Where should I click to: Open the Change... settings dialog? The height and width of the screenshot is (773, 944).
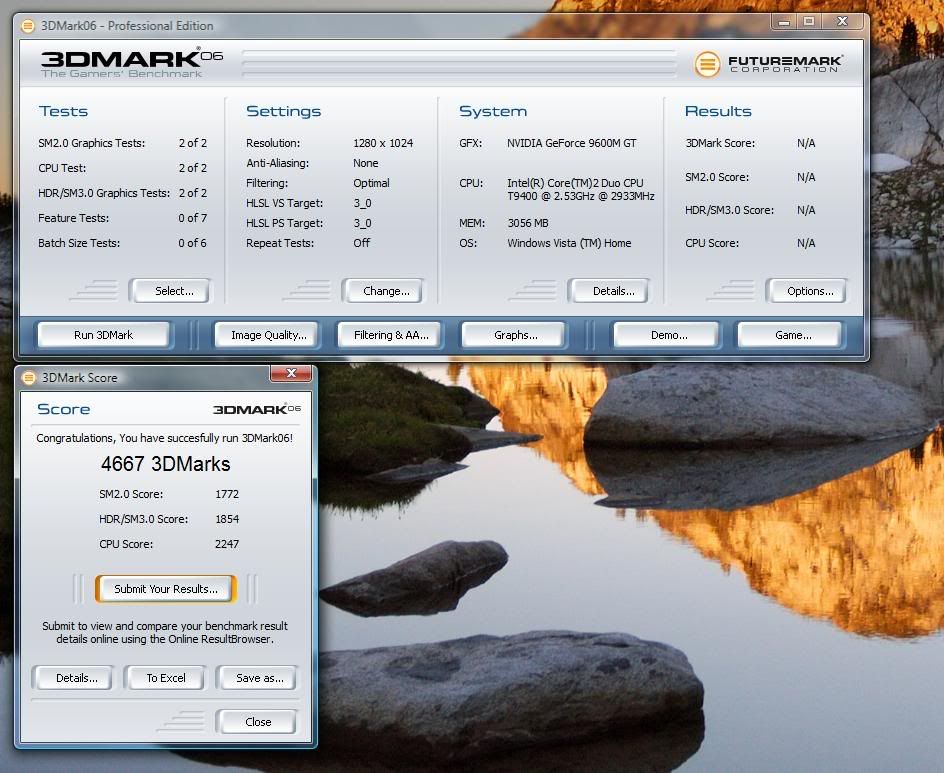pyautogui.click(x=383, y=291)
